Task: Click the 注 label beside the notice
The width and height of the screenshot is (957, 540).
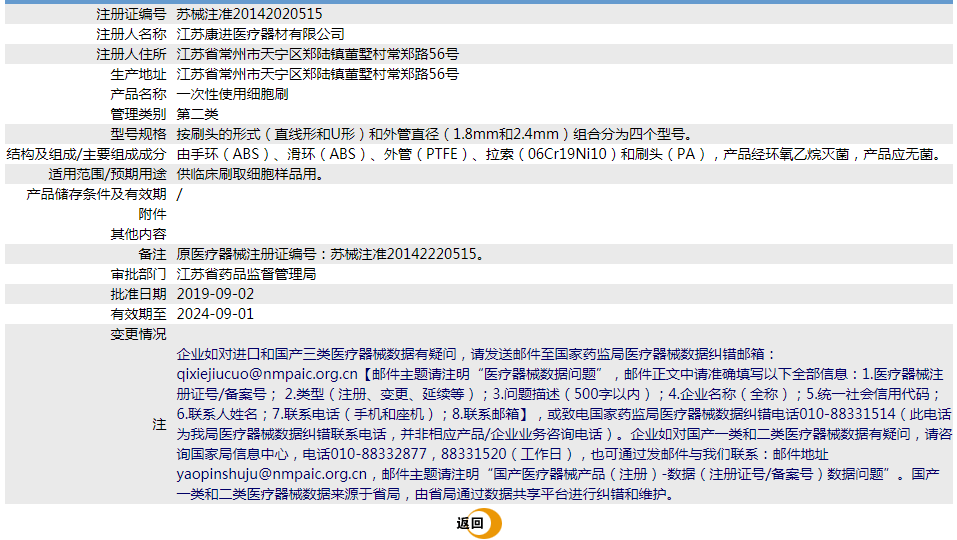Action: point(159,425)
